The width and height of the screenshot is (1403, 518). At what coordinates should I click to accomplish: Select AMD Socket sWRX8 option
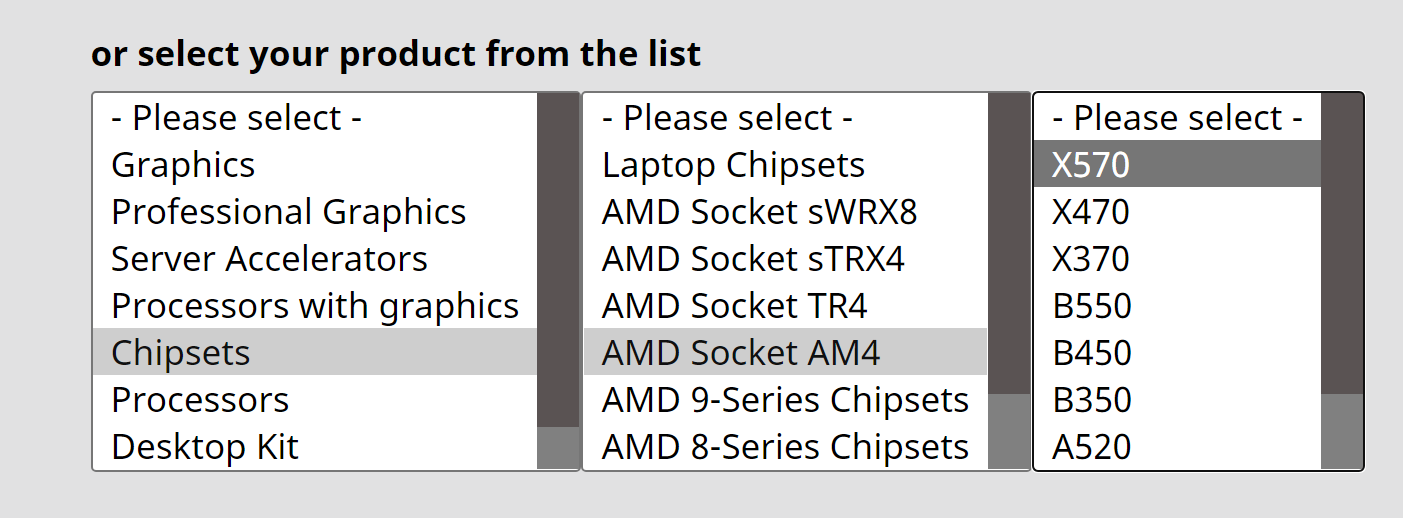[786, 212]
